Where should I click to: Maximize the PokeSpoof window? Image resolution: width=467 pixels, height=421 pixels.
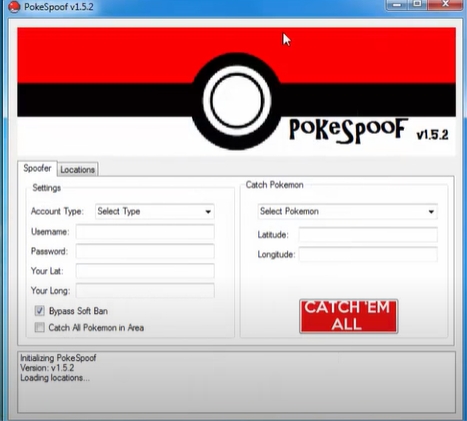click(417, 5)
